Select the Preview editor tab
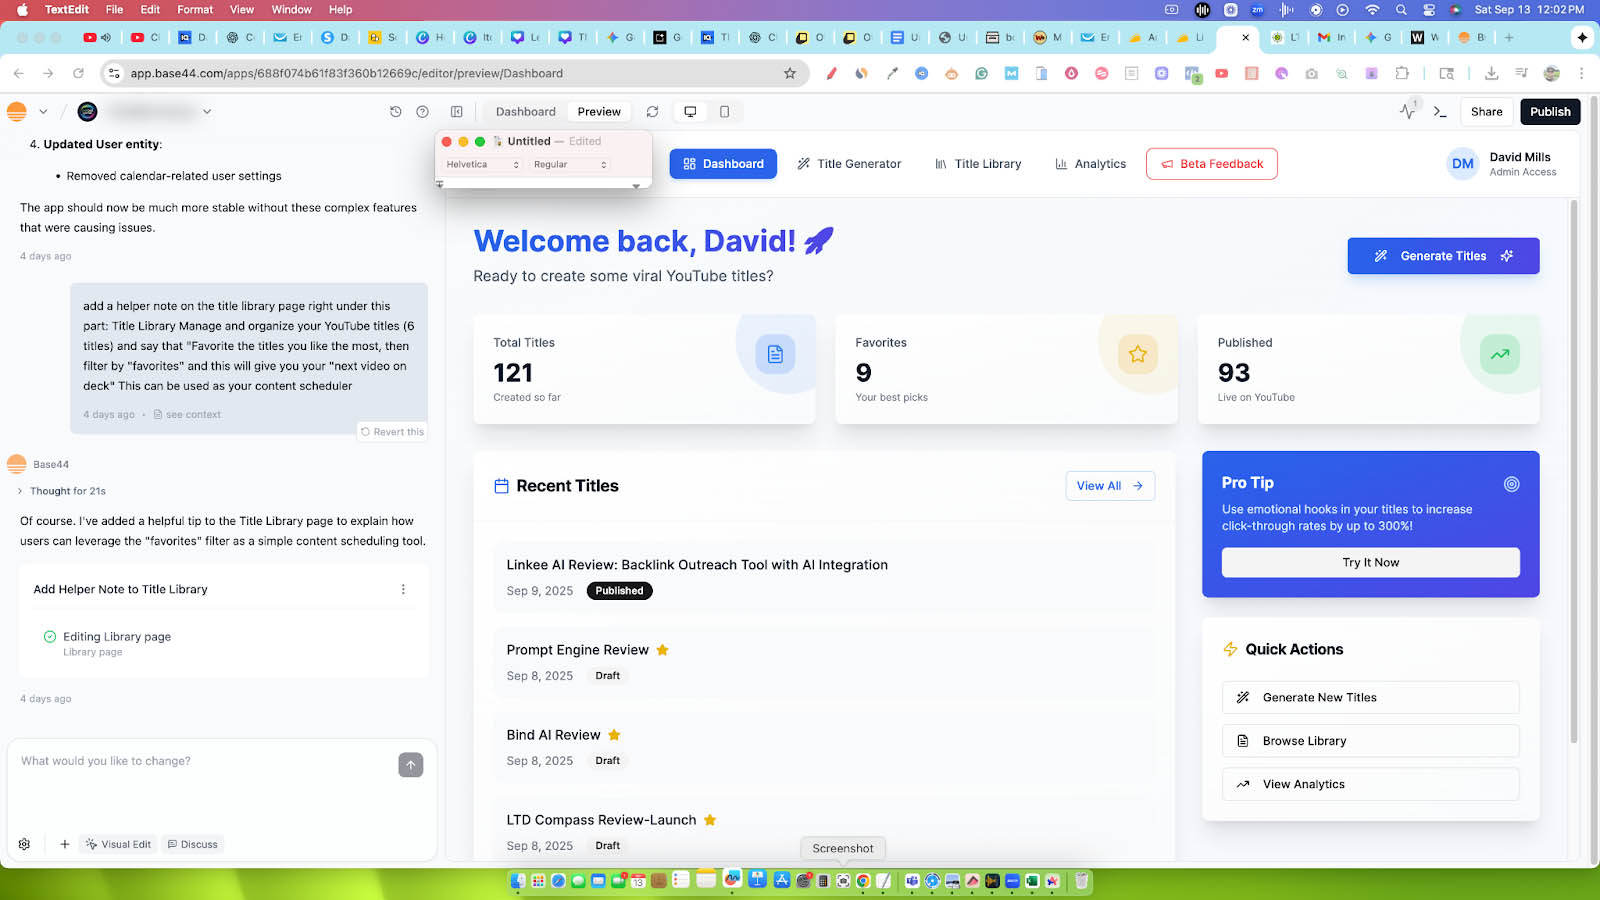 tap(599, 112)
